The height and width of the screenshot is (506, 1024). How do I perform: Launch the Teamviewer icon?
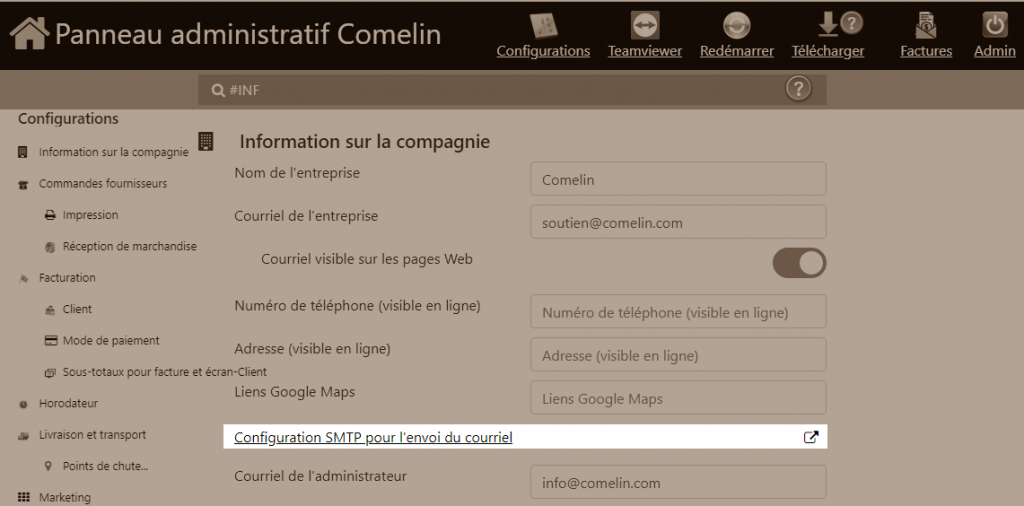[x=645, y=25]
